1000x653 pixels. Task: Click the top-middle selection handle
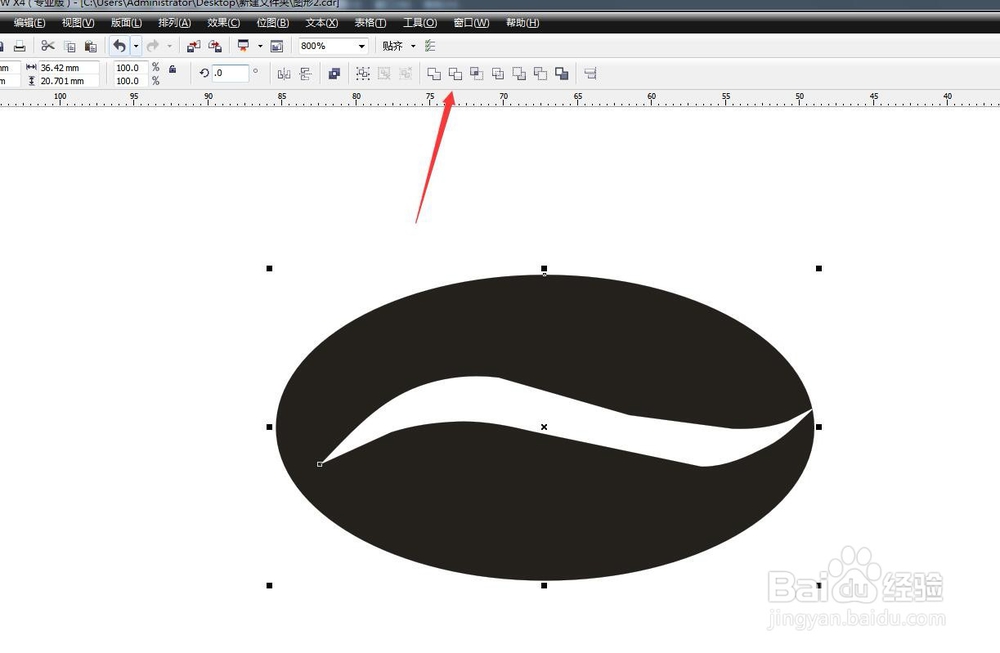[544, 268]
